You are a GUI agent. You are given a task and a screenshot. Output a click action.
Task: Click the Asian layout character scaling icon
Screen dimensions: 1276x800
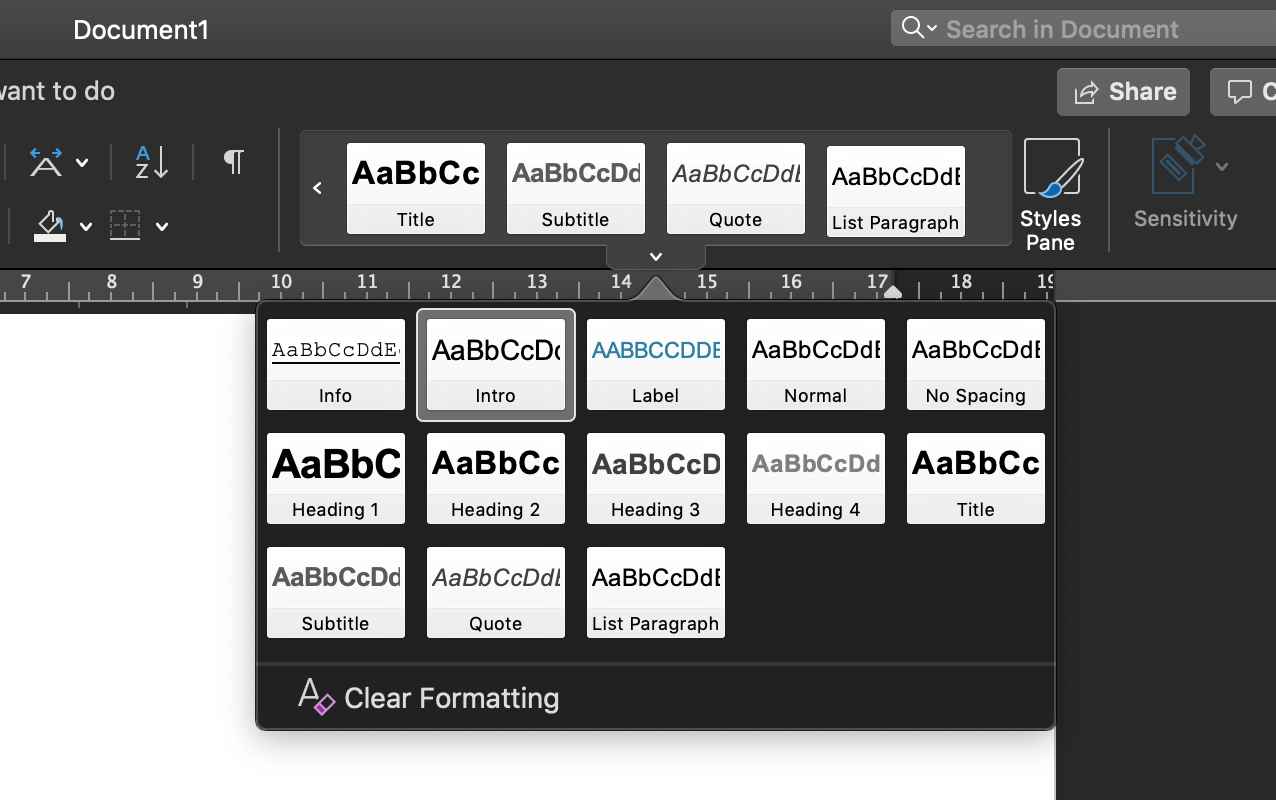point(46,162)
